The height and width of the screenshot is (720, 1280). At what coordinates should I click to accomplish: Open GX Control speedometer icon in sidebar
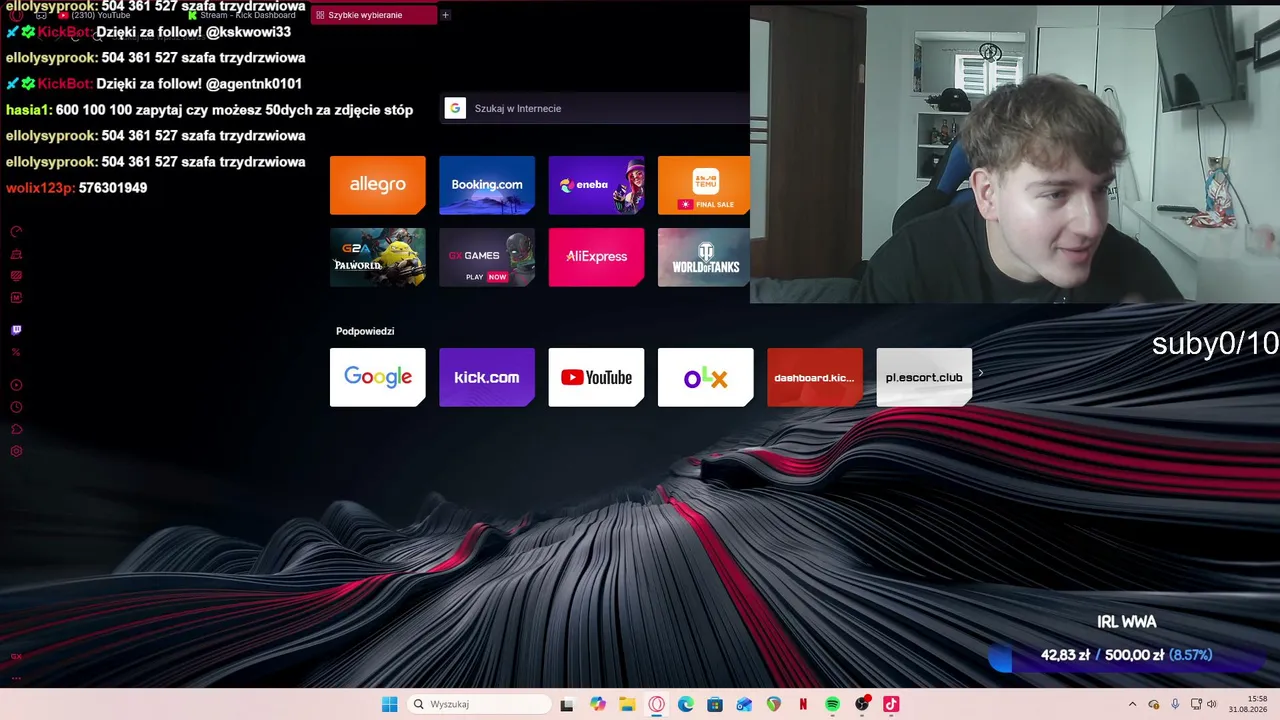16,232
